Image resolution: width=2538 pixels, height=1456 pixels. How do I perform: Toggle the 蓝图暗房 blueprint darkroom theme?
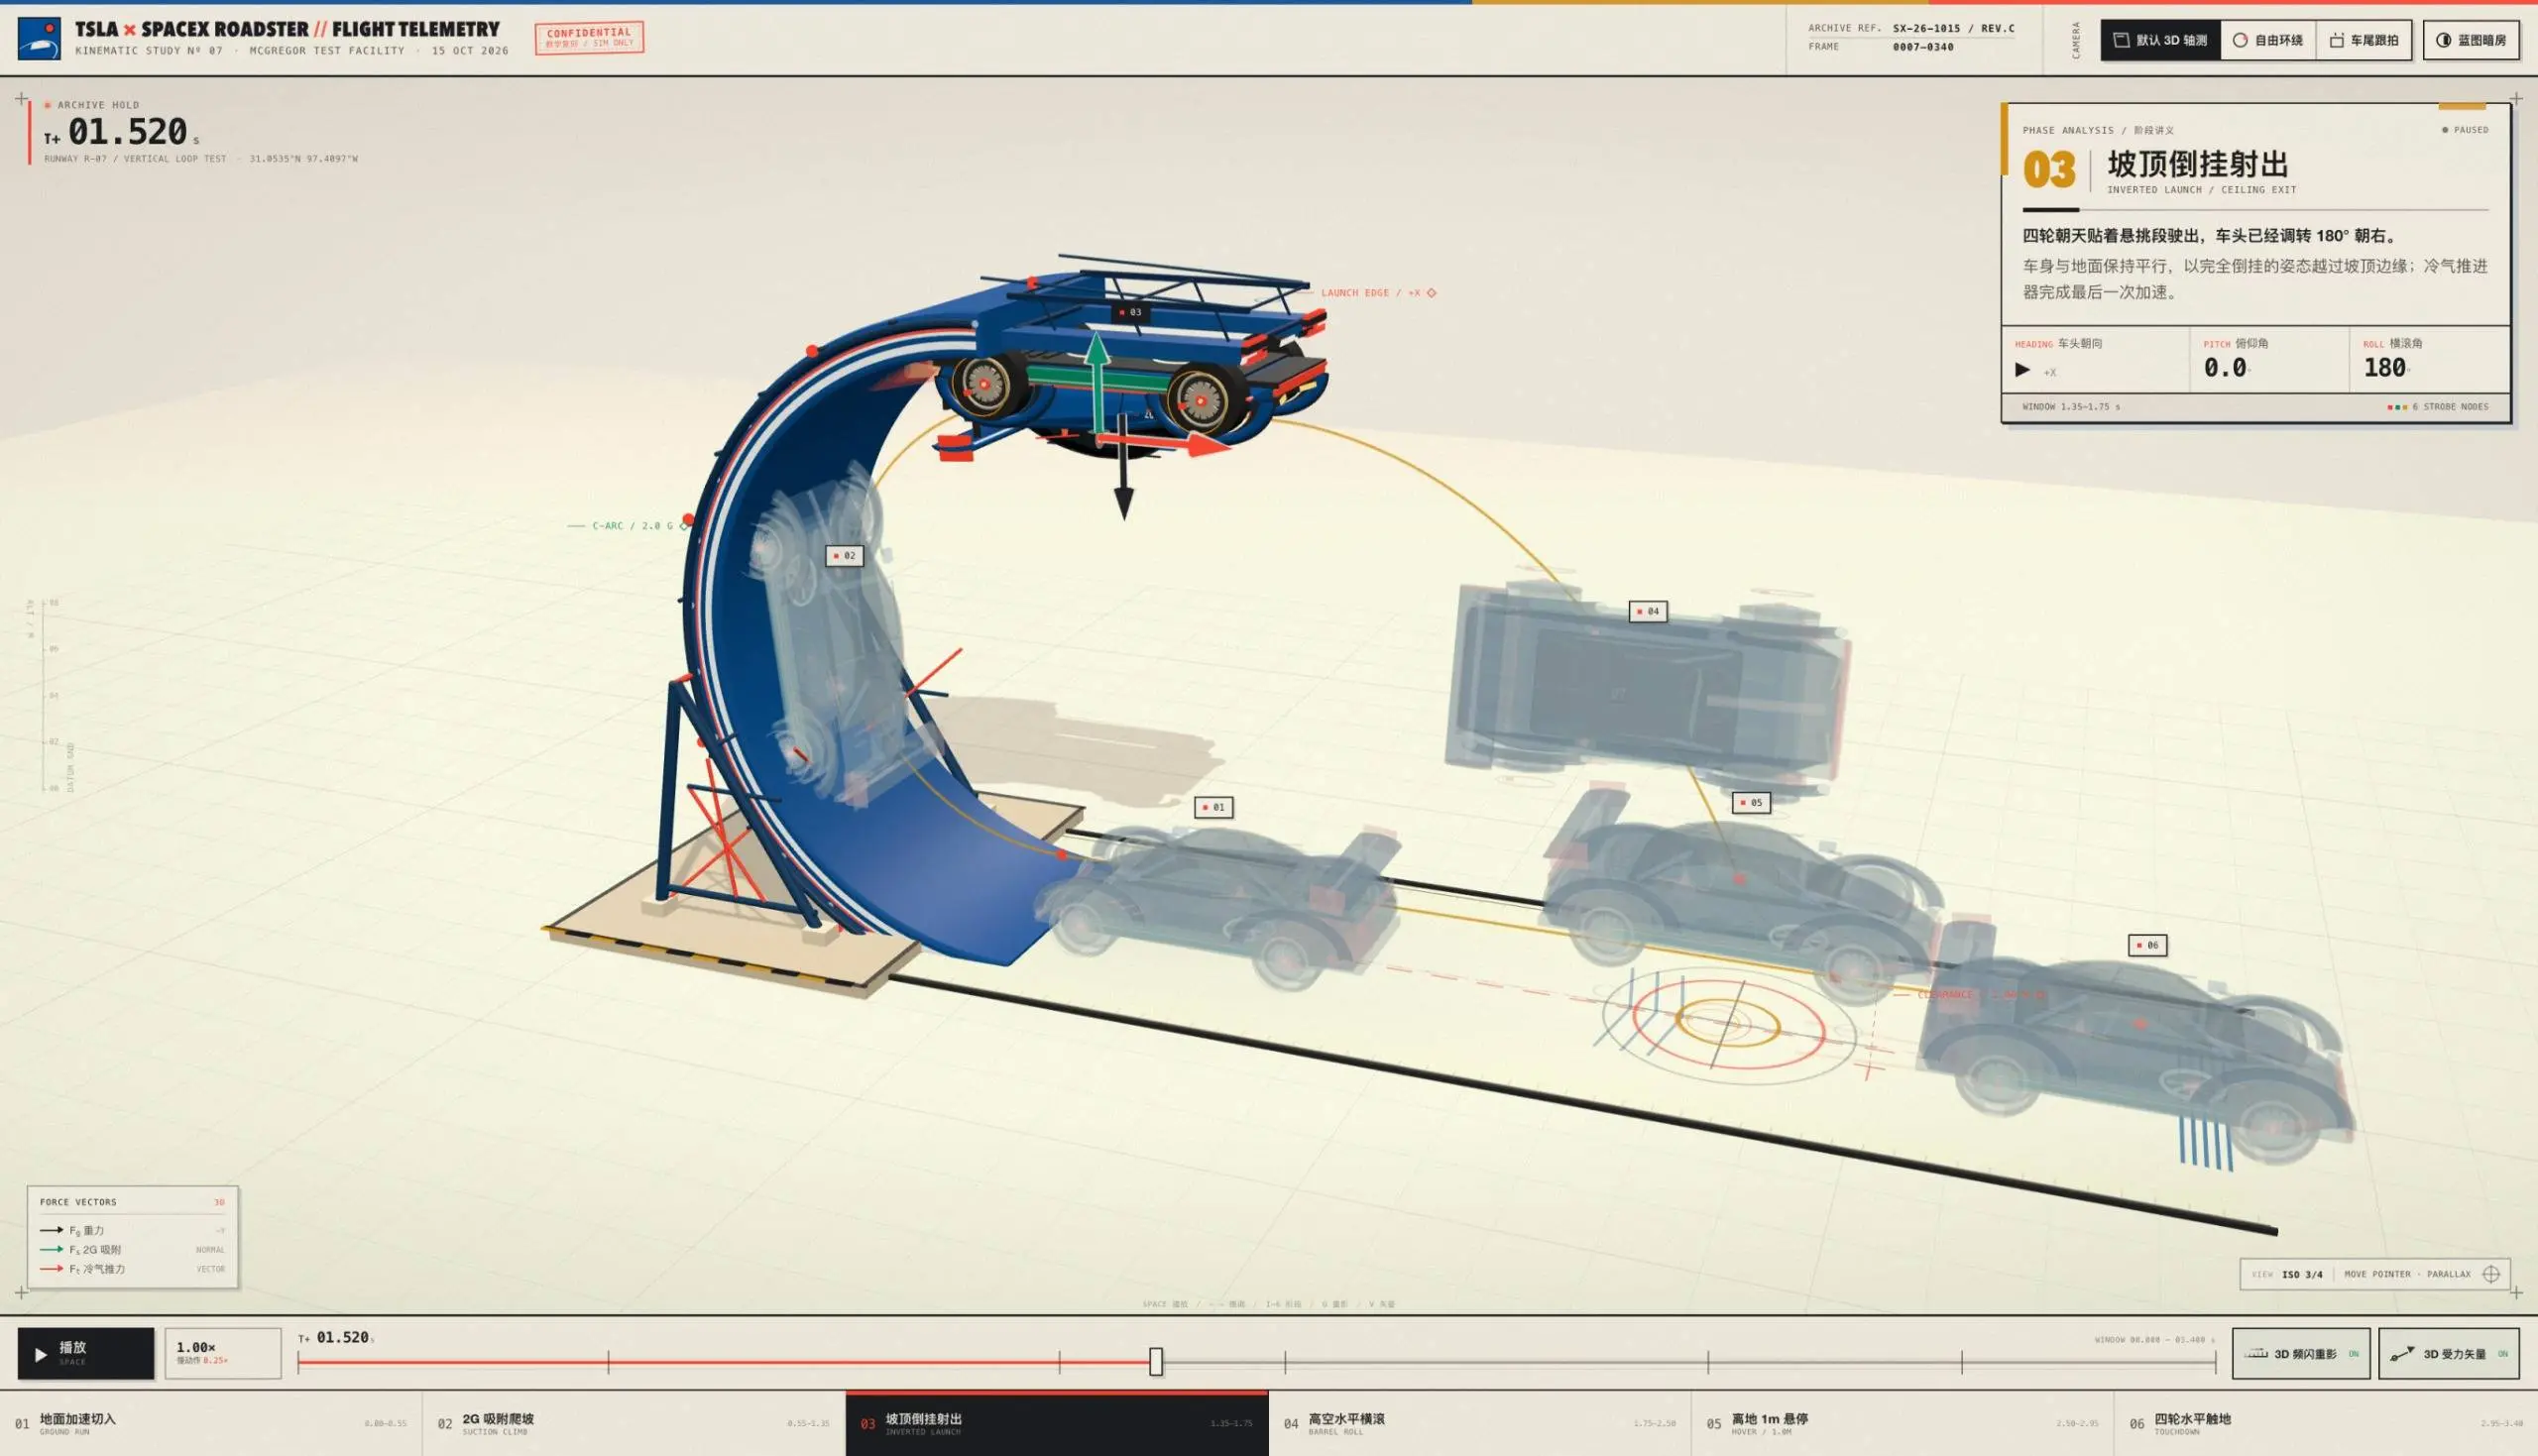pyautogui.click(x=2470, y=40)
